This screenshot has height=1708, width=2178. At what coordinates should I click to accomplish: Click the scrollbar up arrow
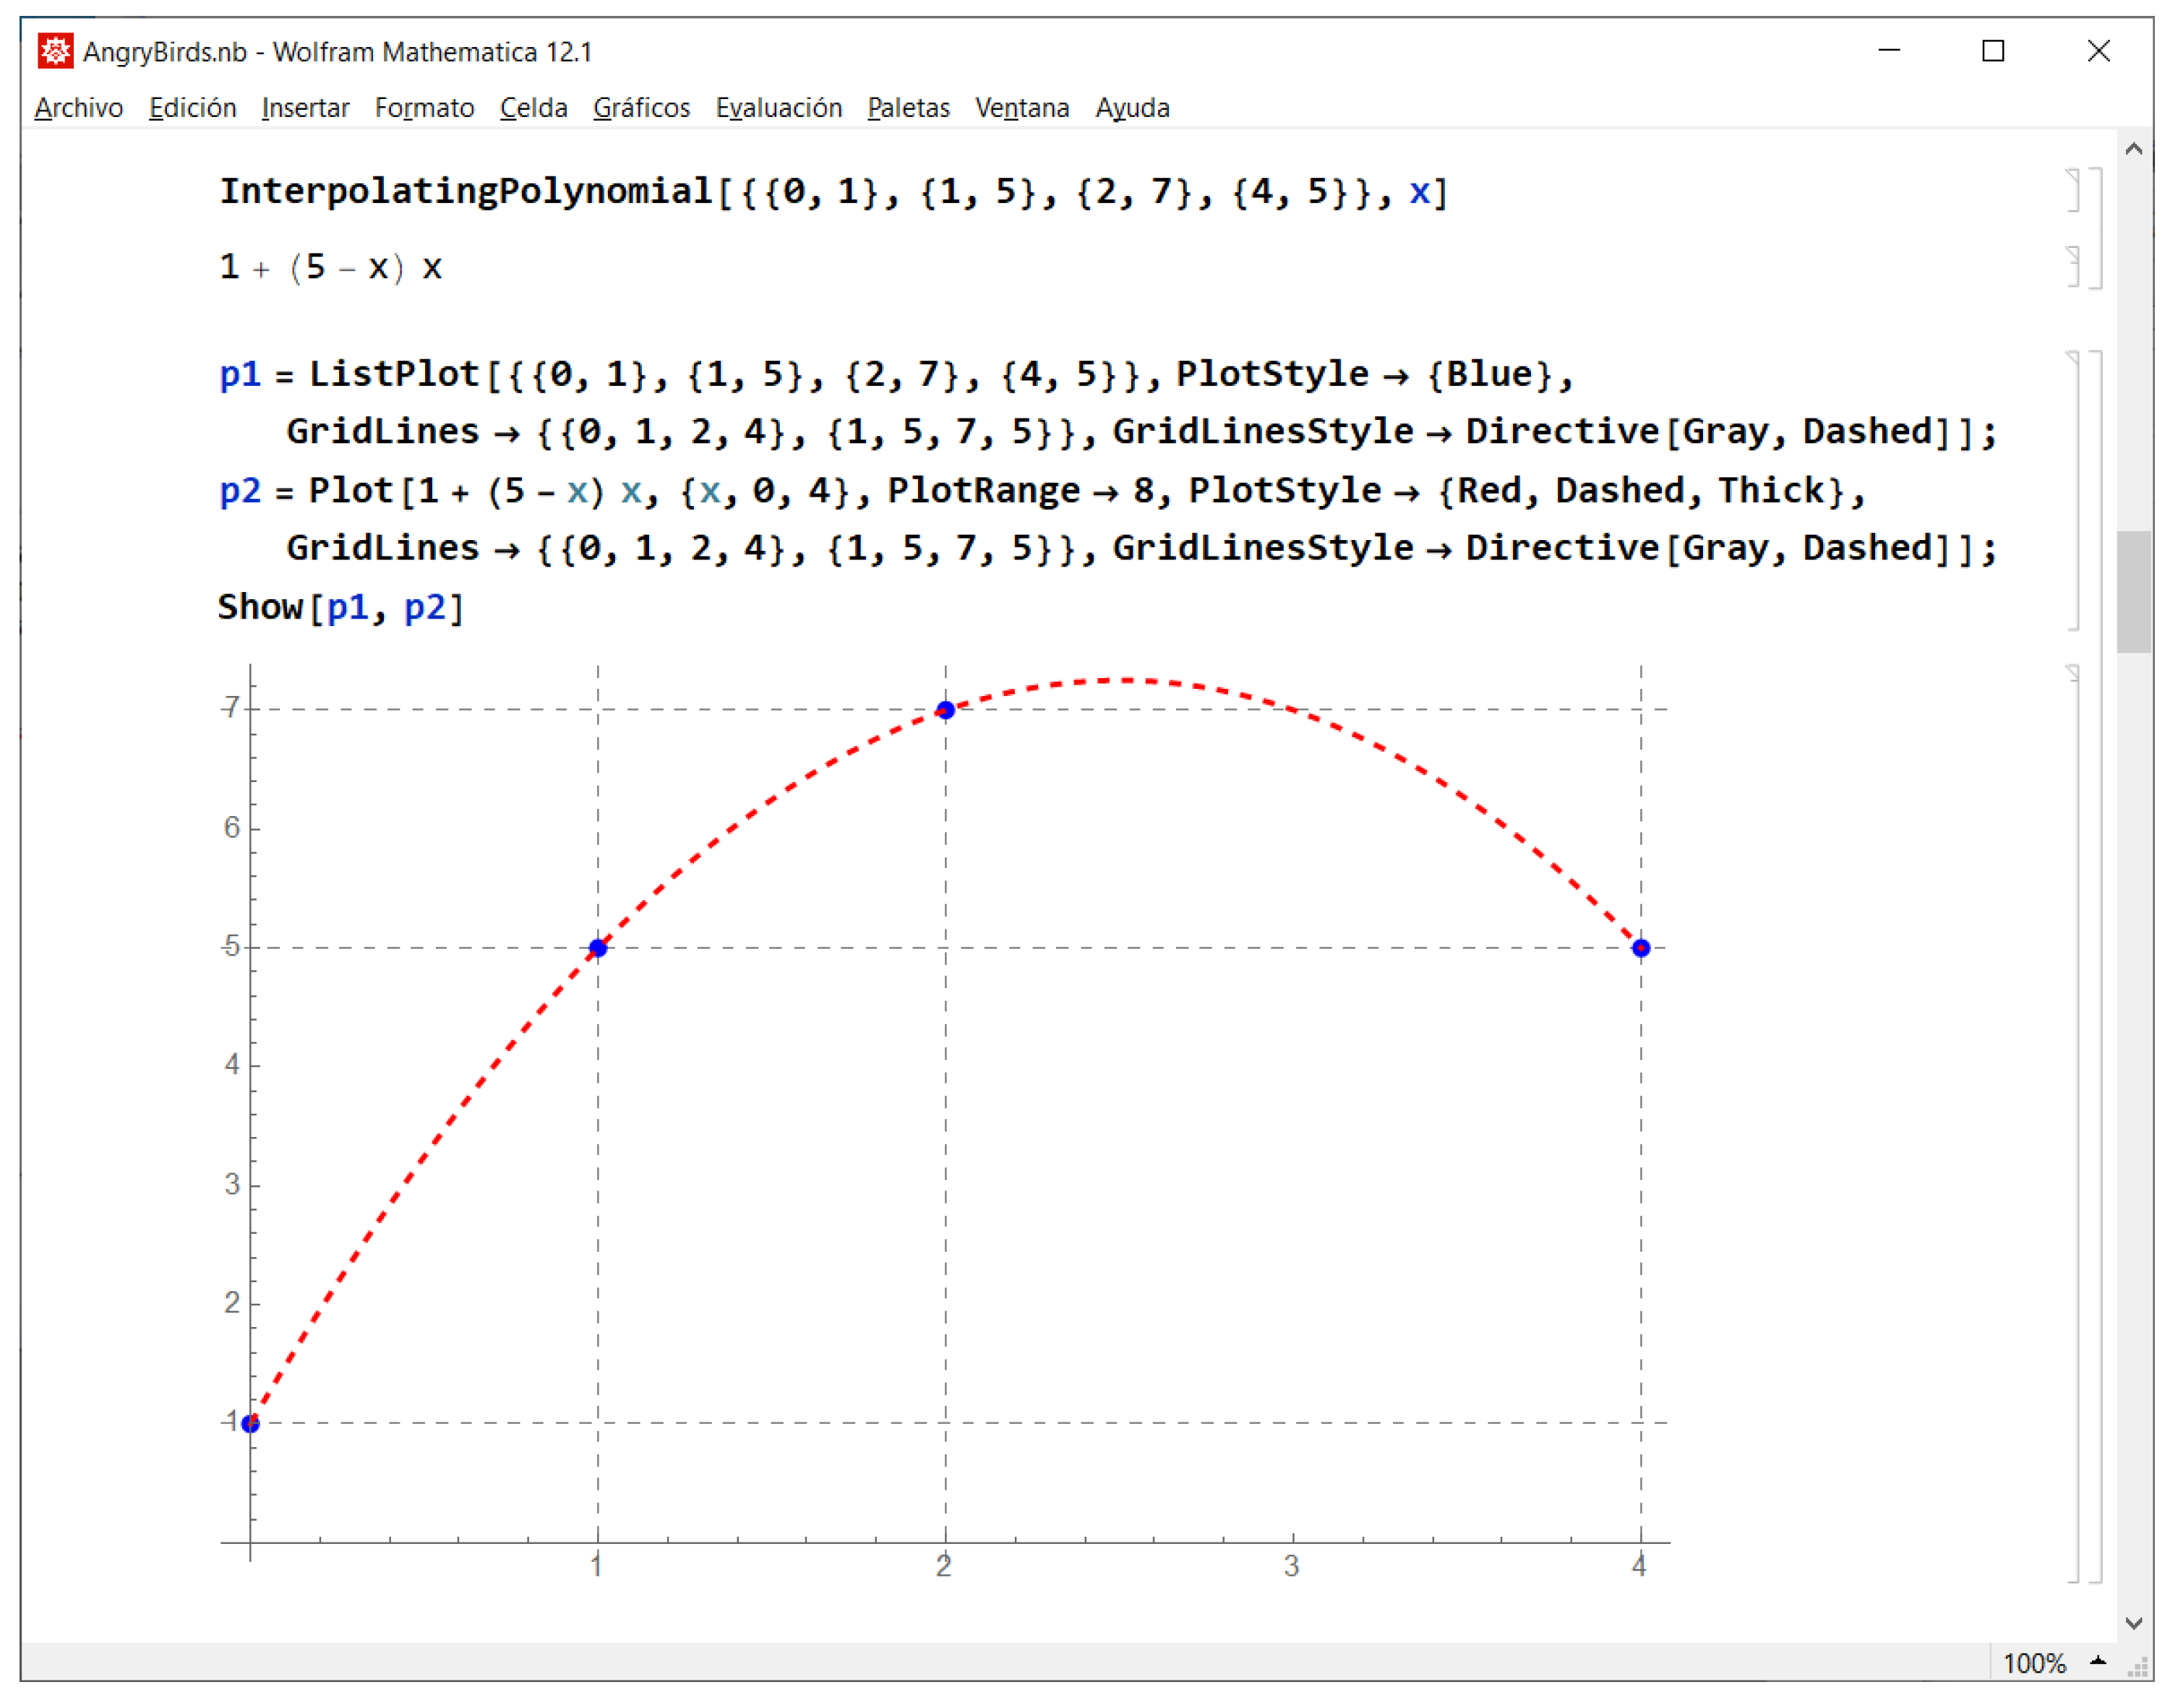[2136, 148]
